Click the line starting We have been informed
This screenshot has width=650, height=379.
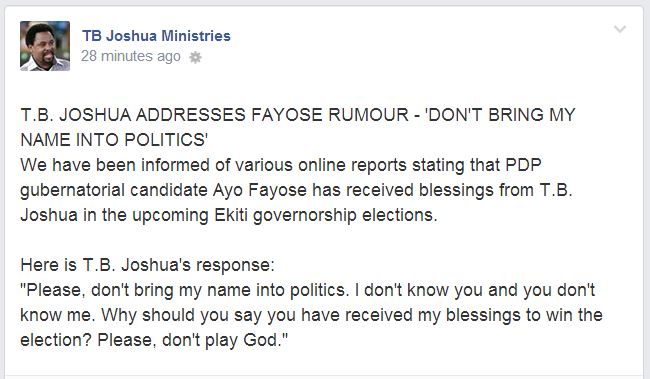(x=281, y=165)
